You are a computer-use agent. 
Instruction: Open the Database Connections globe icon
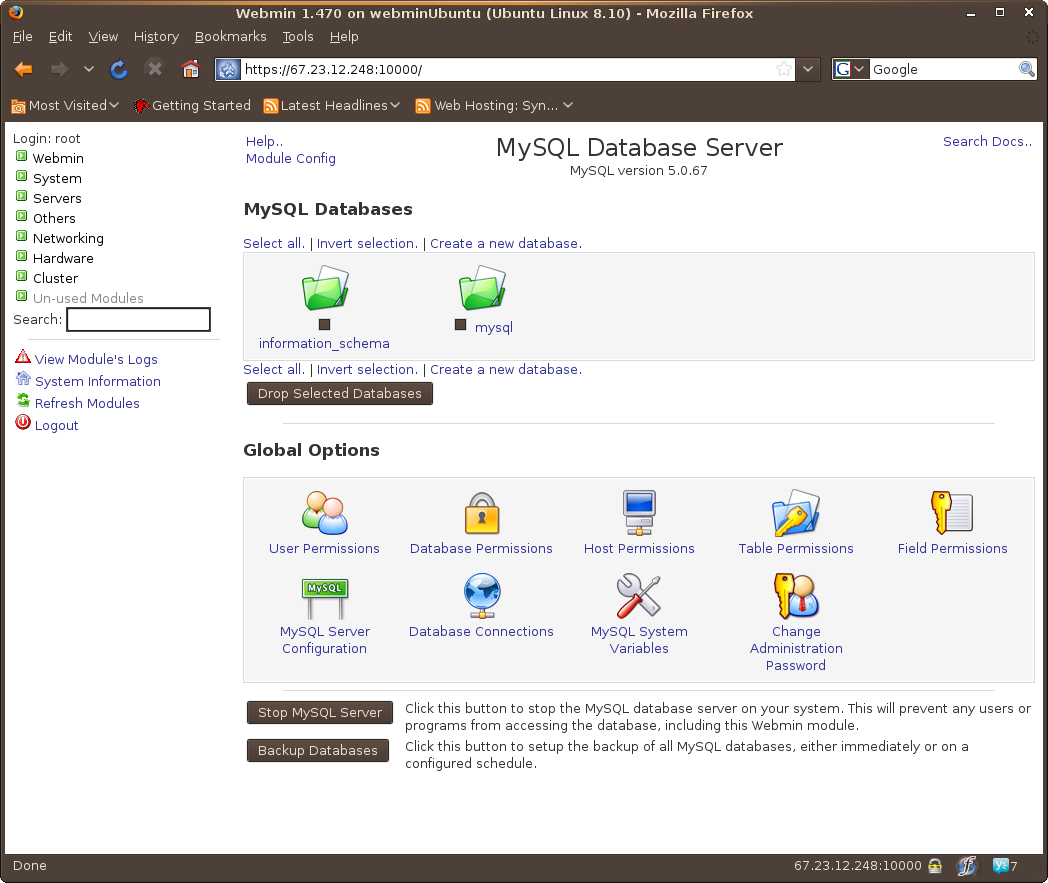[x=482, y=596]
